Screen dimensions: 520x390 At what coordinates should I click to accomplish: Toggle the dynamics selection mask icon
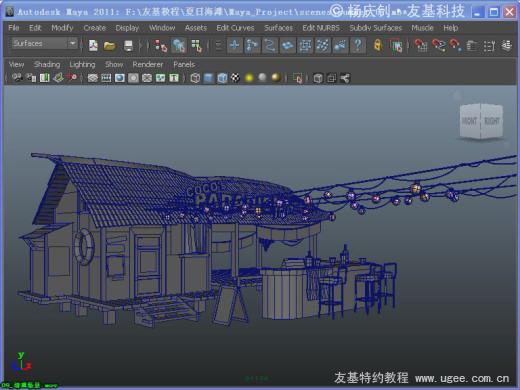[x=323, y=45]
